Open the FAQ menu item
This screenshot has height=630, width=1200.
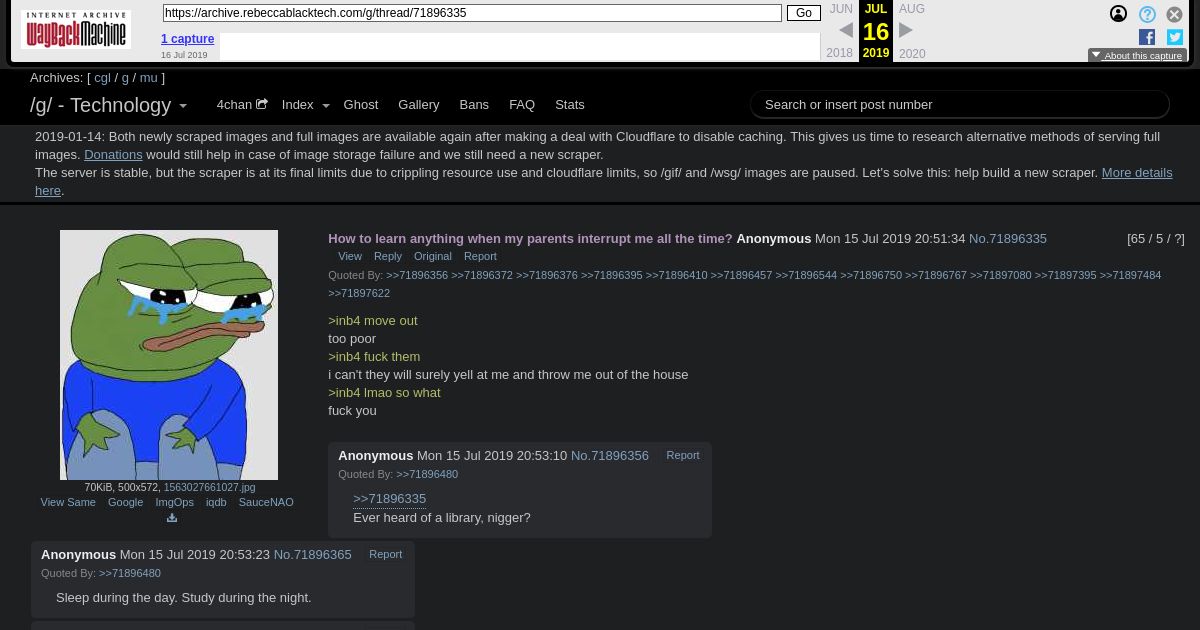coord(522,104)
